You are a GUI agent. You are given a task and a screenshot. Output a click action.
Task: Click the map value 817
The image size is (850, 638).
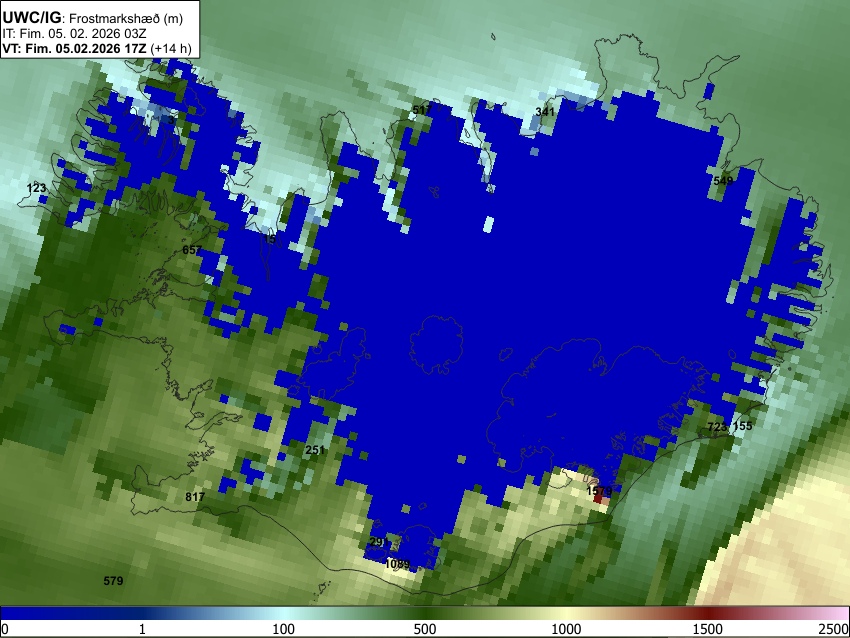pyautogui.click(x=195, y=497)
